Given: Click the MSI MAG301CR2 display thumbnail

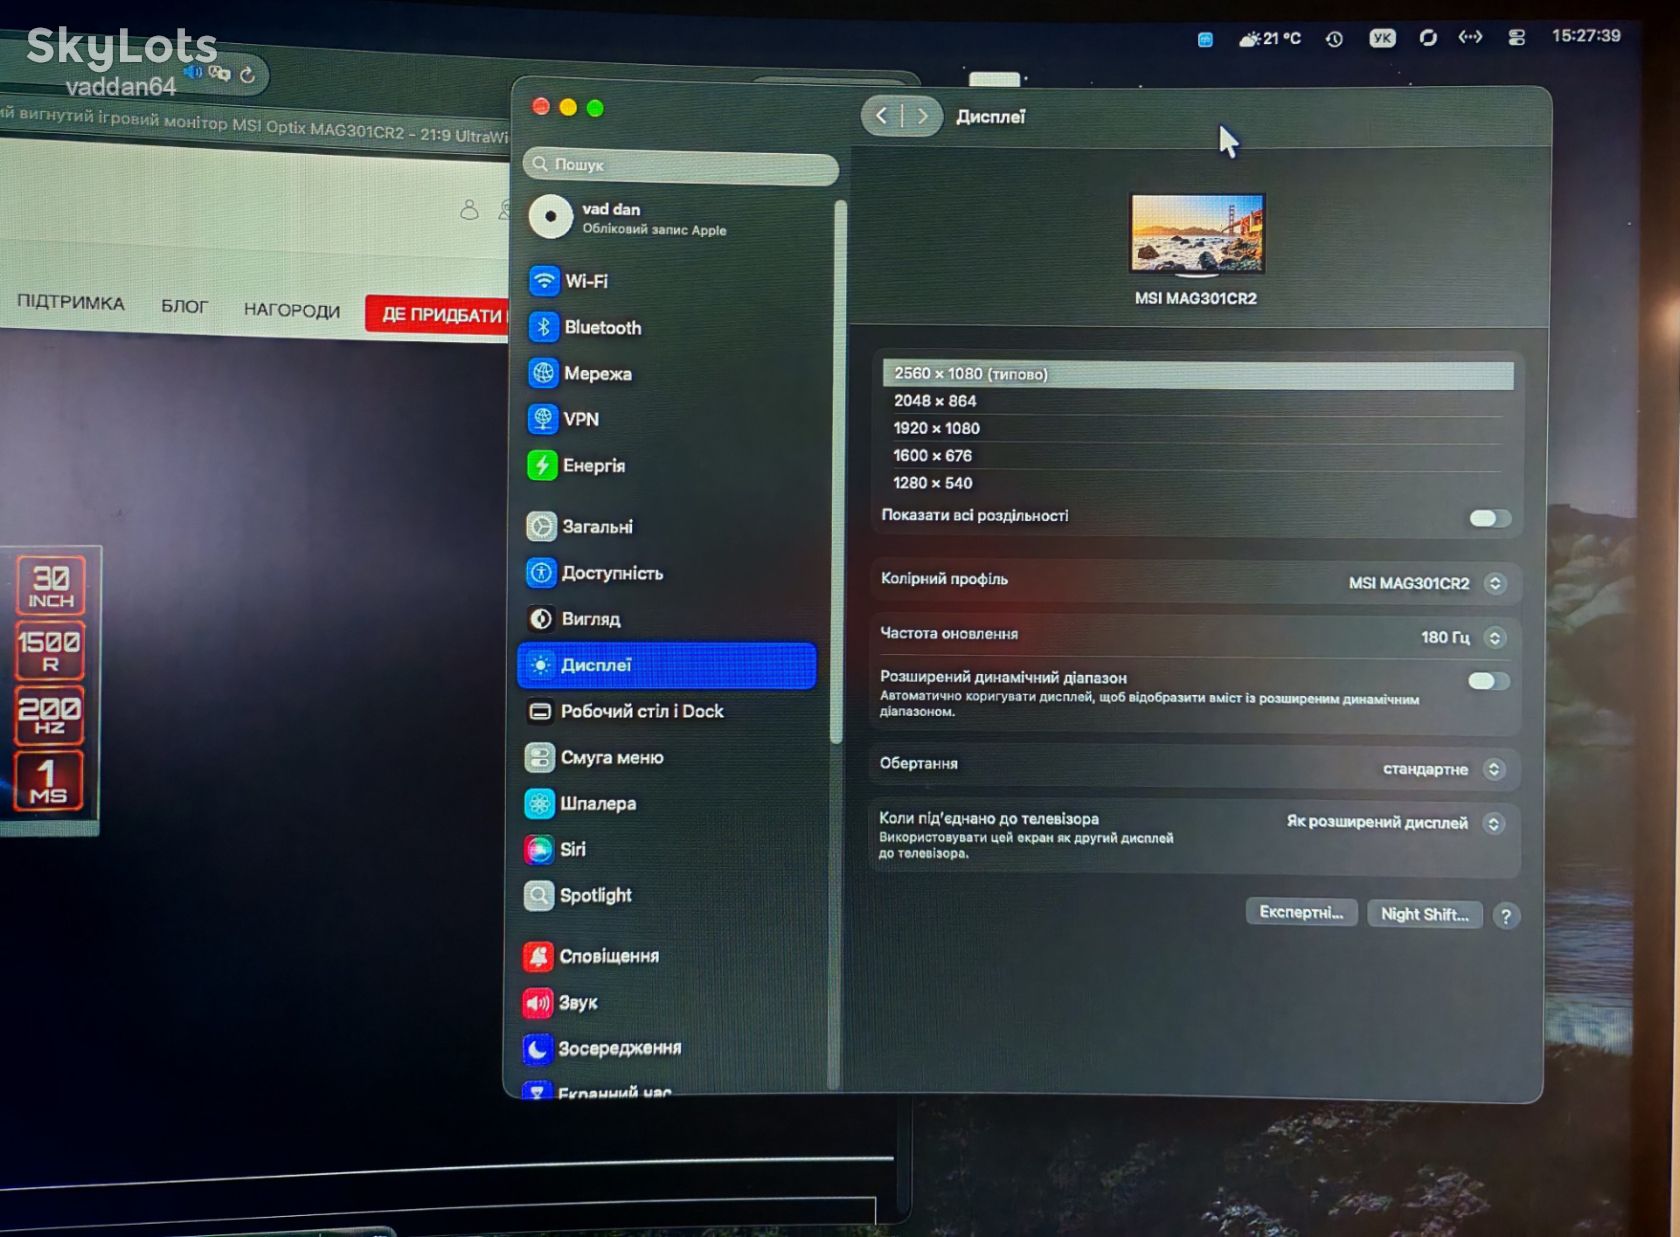Looking at the screenshot, I should pos(1197,234).
